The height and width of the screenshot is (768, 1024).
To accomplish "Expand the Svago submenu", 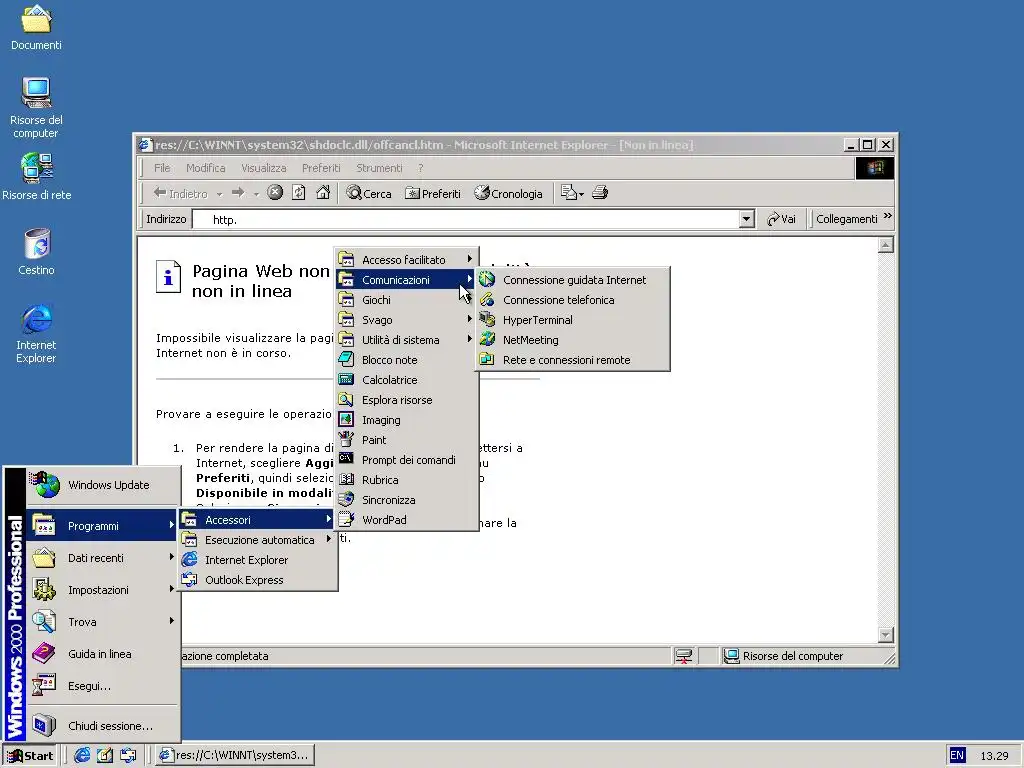I will [x=406, y=320].
